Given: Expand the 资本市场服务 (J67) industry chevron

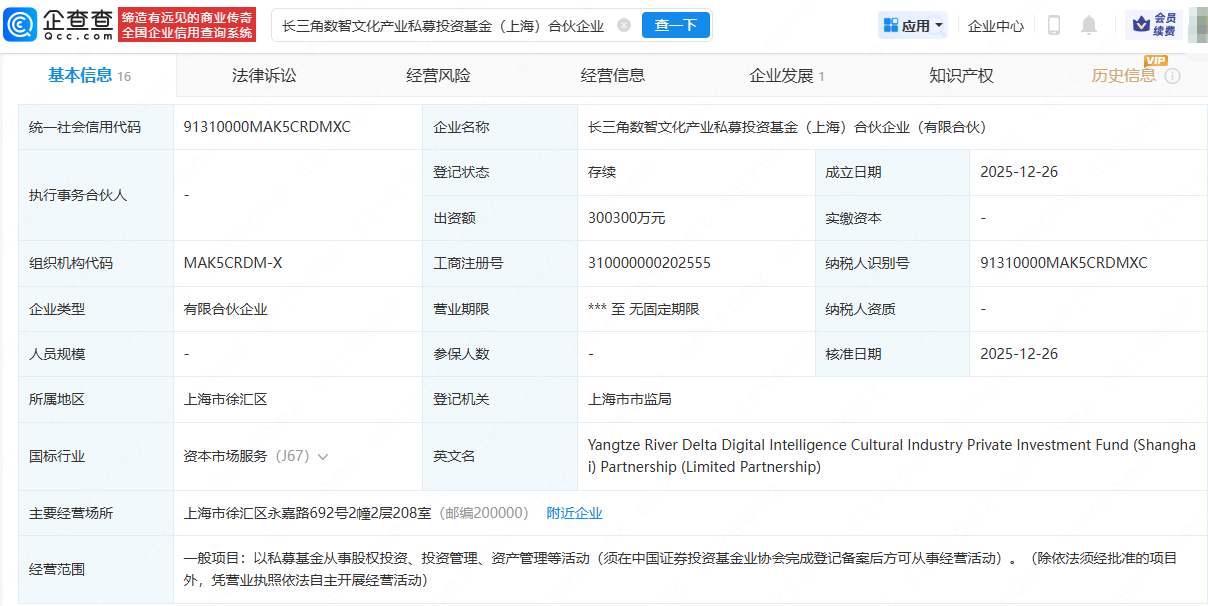Looking at the screenshot, I should tap(322, 456).
